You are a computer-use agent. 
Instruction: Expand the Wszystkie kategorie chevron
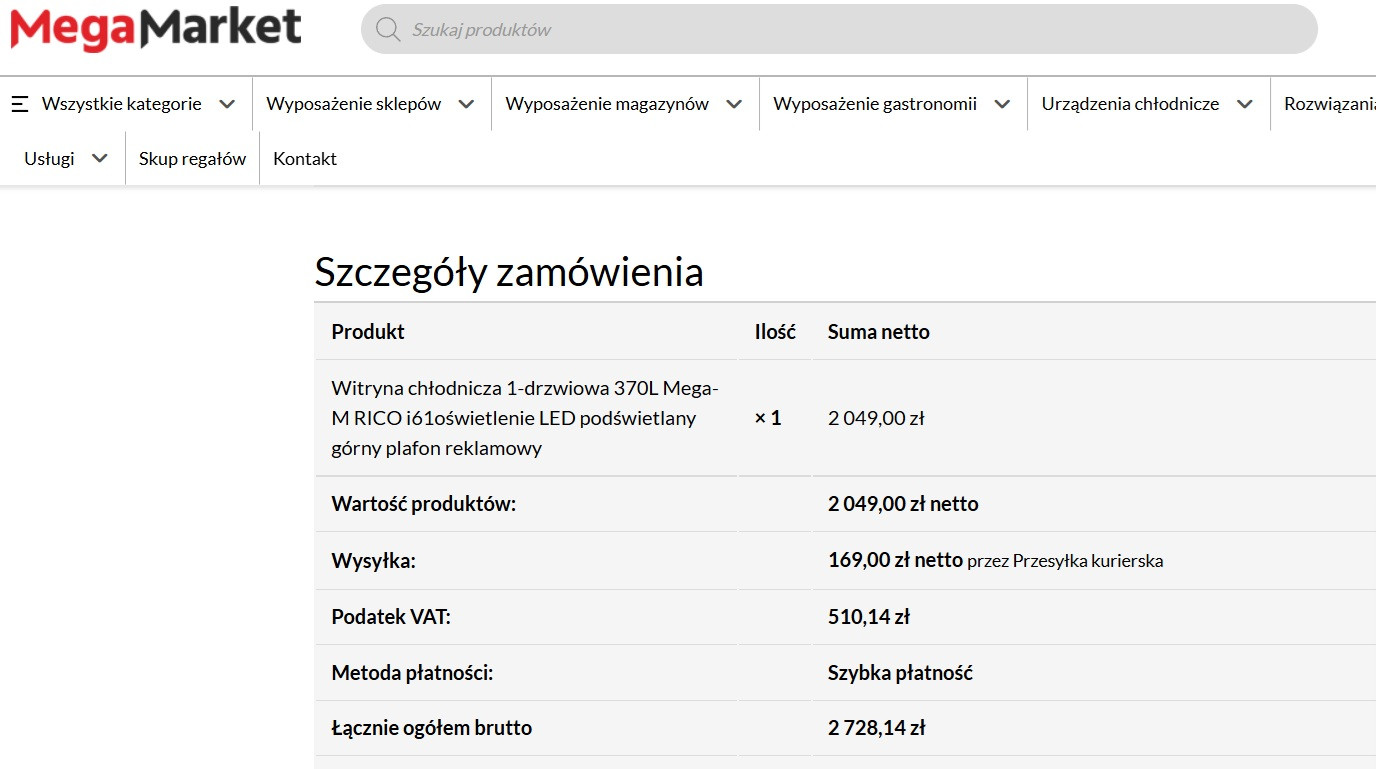[227, 104]
